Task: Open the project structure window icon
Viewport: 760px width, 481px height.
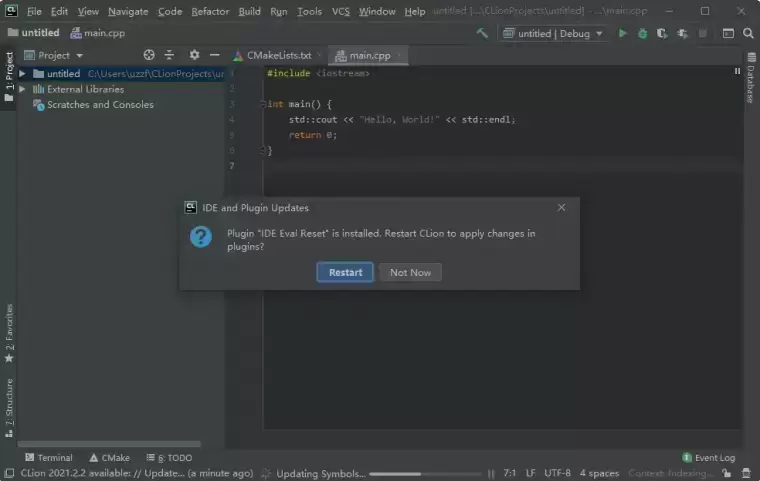Action: pos(728,33)
